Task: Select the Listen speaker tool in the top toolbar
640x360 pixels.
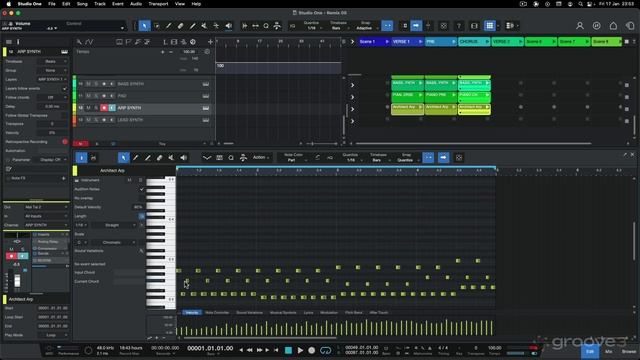Action: 229,26
